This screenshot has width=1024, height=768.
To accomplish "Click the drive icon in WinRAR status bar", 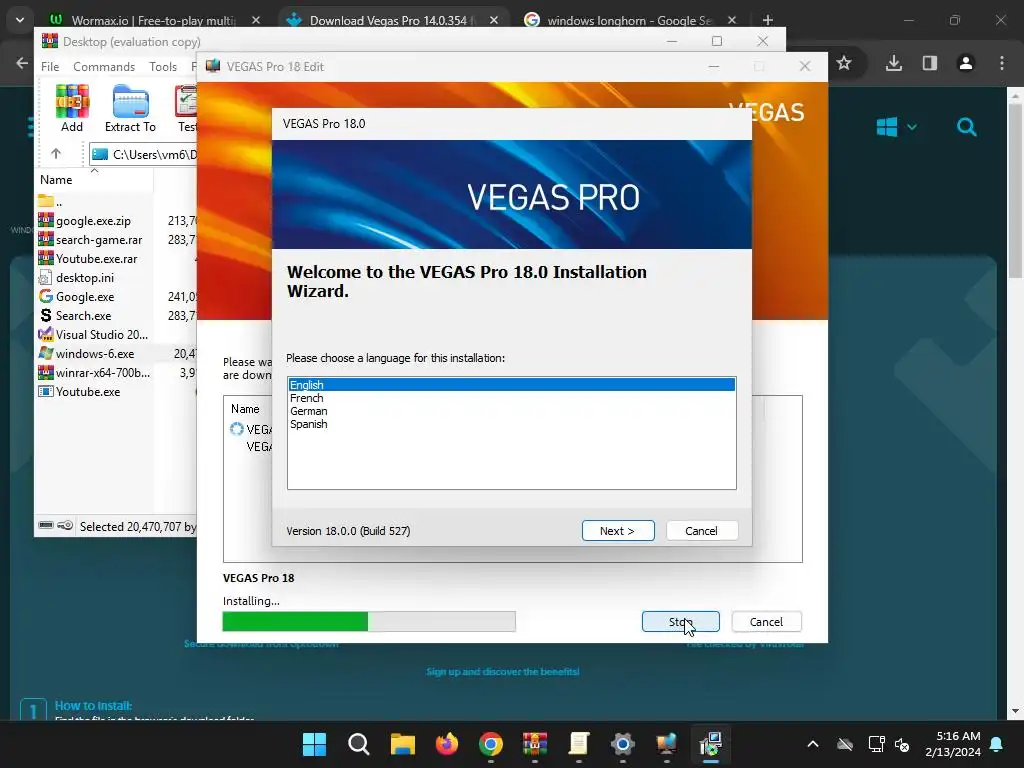I will click(46, 525).
